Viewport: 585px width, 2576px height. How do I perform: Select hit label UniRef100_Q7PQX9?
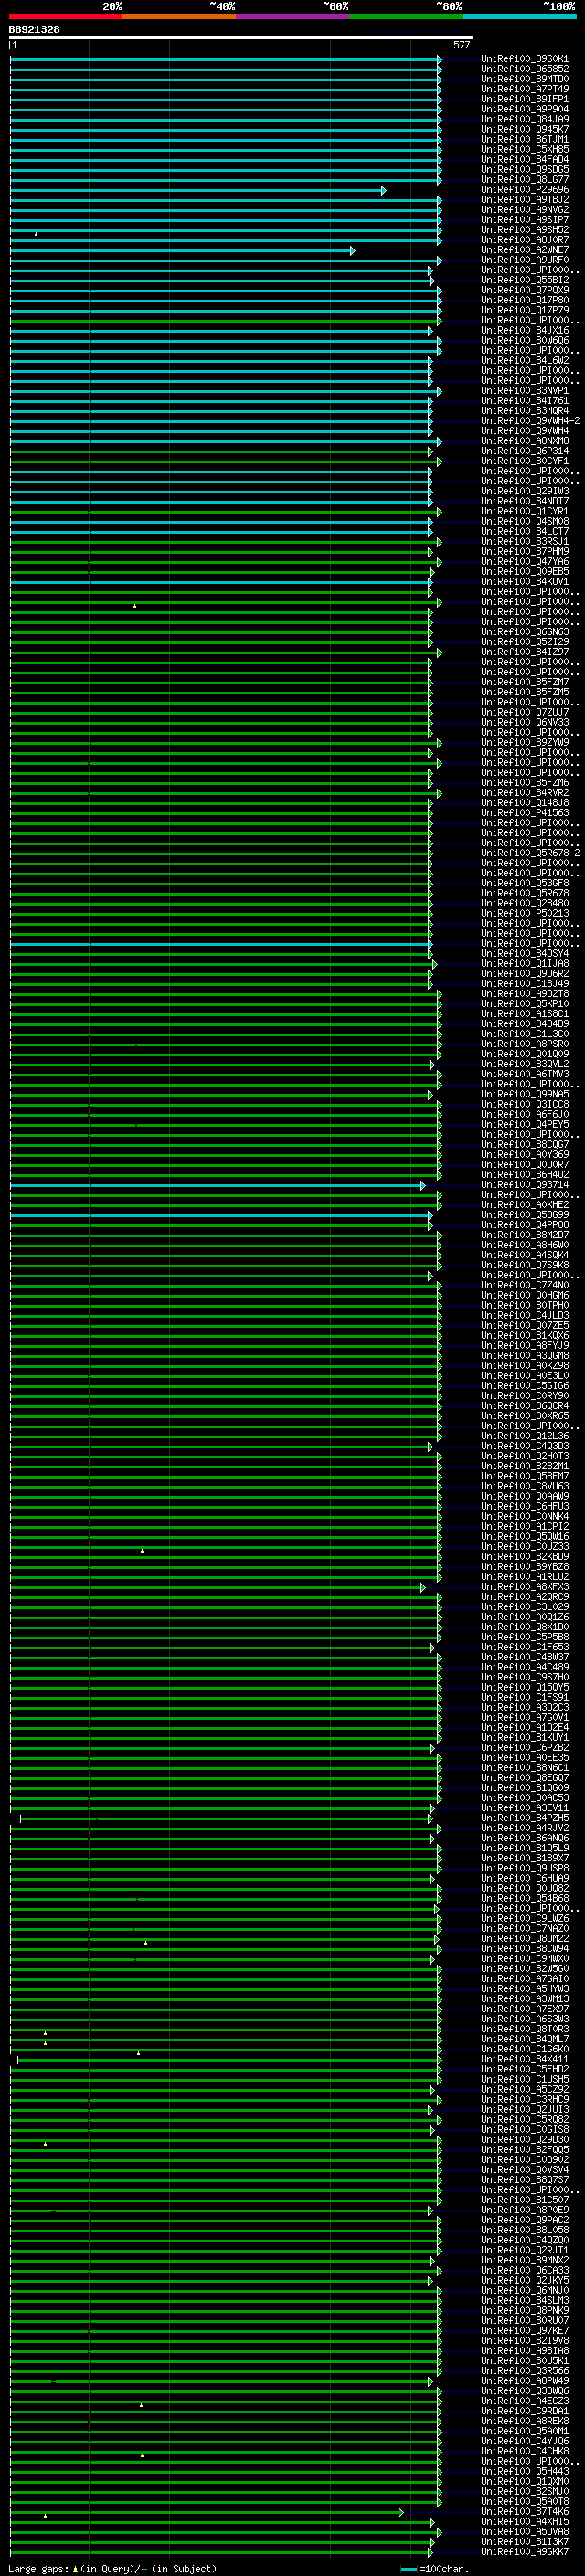(525, 290)
